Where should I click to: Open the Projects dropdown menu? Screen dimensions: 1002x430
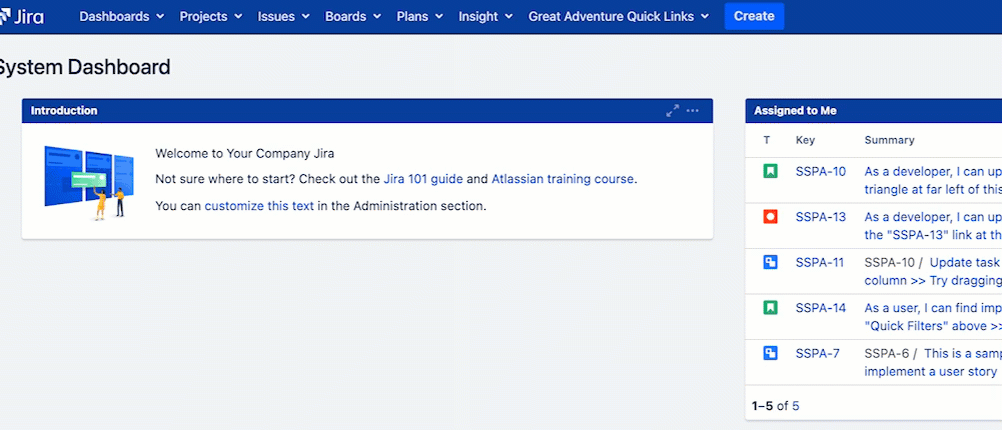[211, 17]
